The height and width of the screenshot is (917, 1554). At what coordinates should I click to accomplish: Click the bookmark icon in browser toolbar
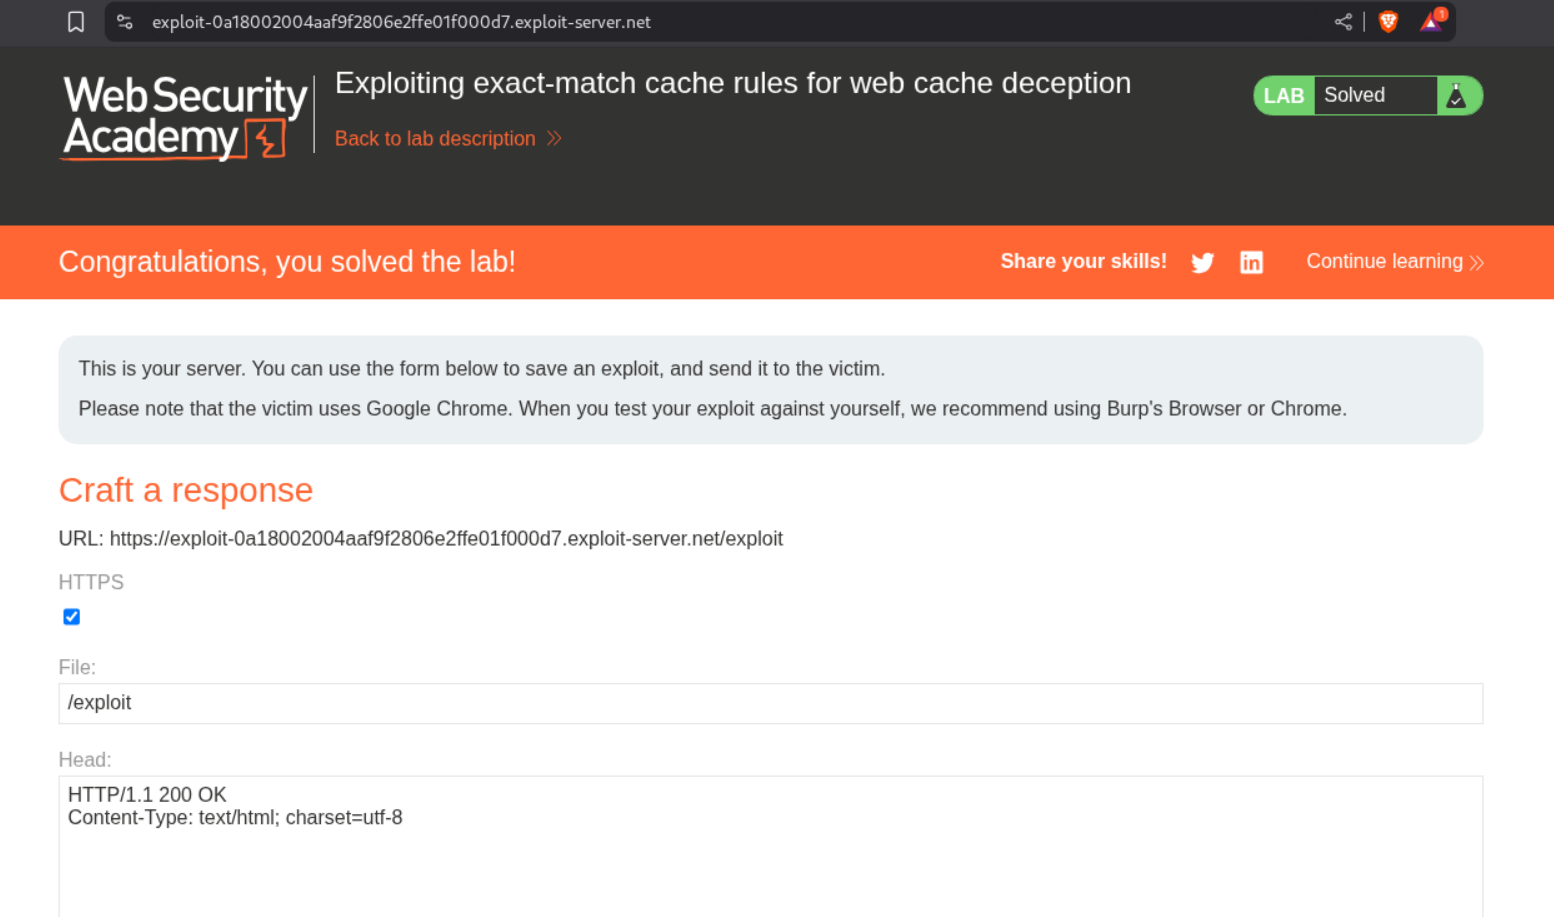click(x=76, y=22)
